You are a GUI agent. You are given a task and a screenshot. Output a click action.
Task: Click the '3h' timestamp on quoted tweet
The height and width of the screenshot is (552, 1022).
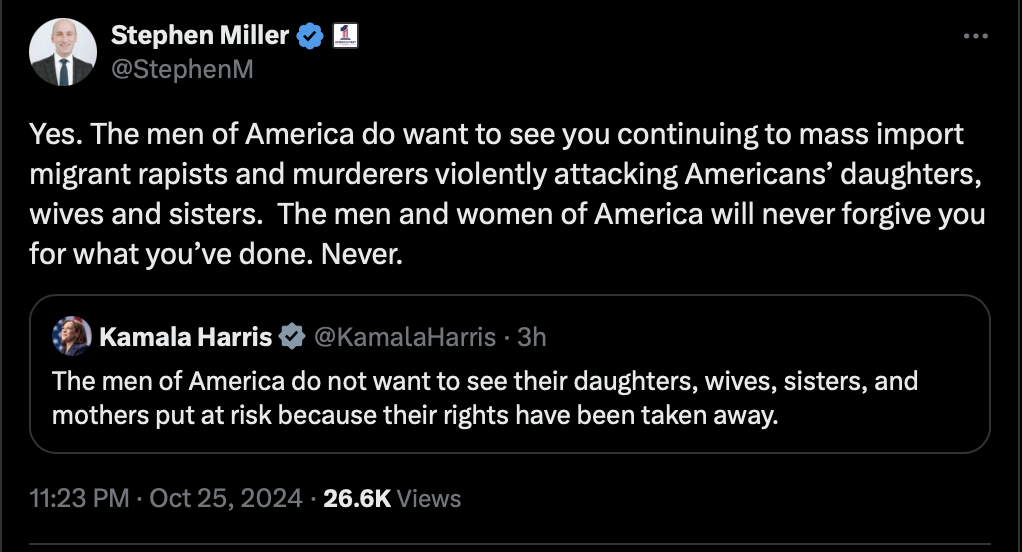(531, 337)
